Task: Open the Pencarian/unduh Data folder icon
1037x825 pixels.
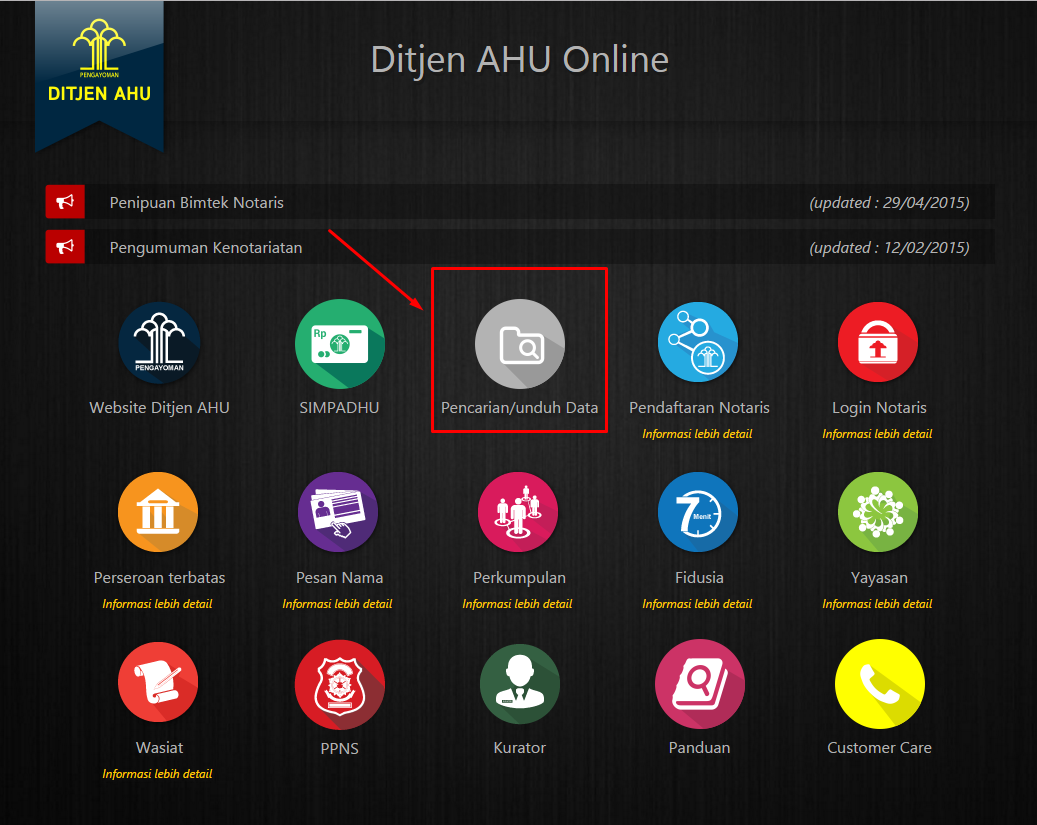Action: [519, 343]
